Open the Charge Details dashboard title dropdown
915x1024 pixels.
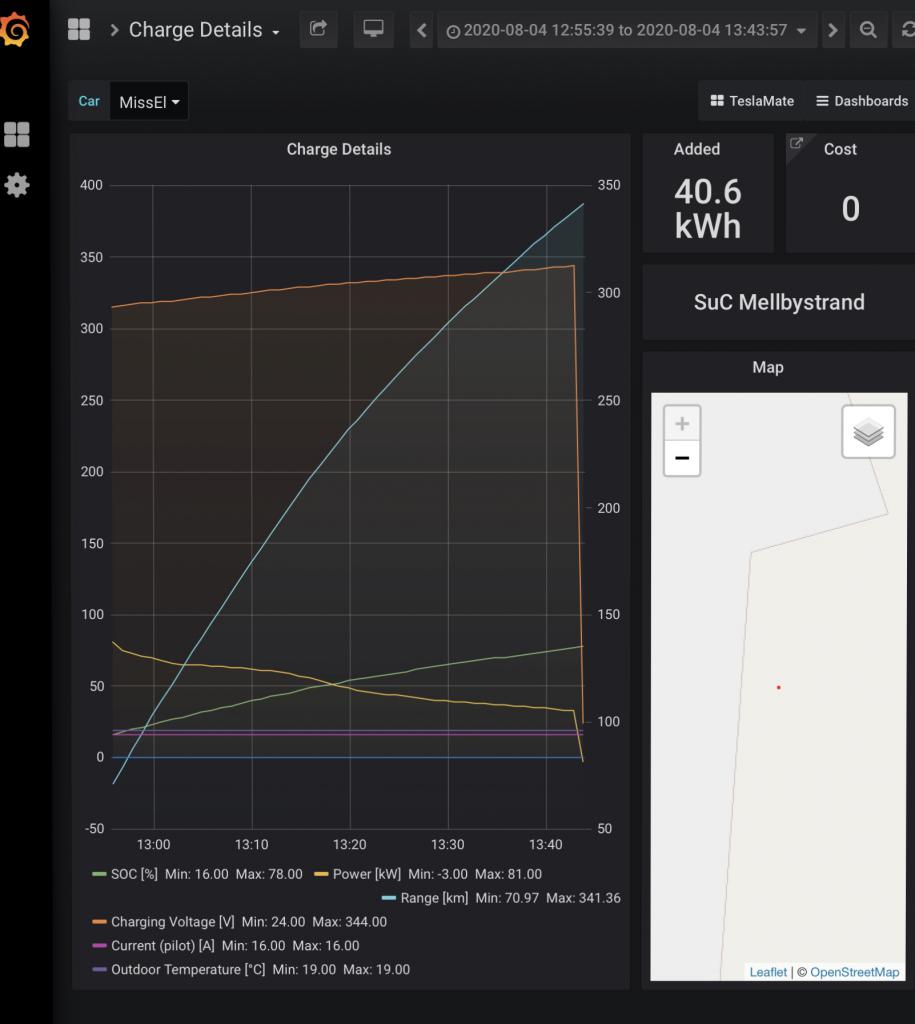(x=204, y=30)
